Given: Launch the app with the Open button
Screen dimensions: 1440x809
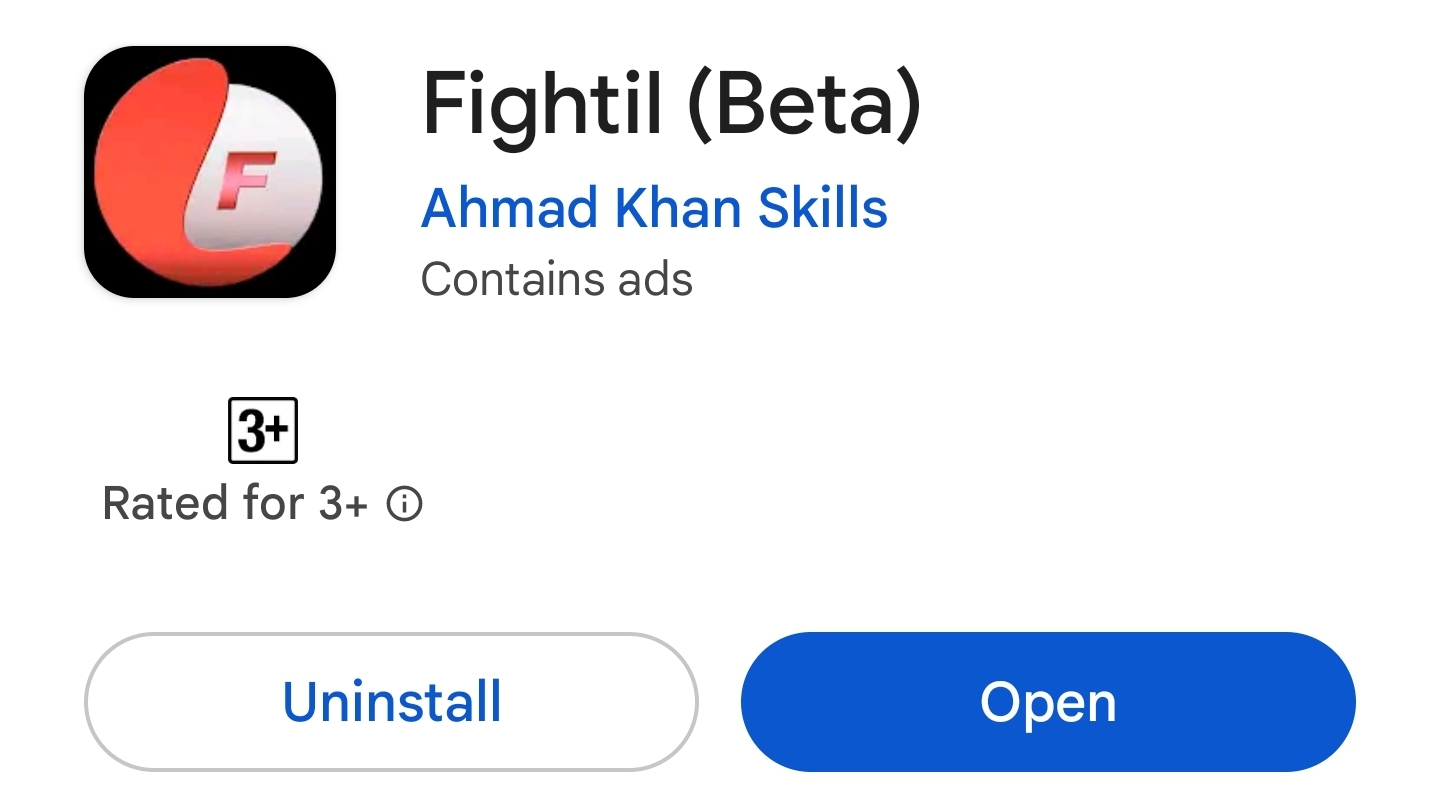Looking at the screenshot, I should point(1048,702).
